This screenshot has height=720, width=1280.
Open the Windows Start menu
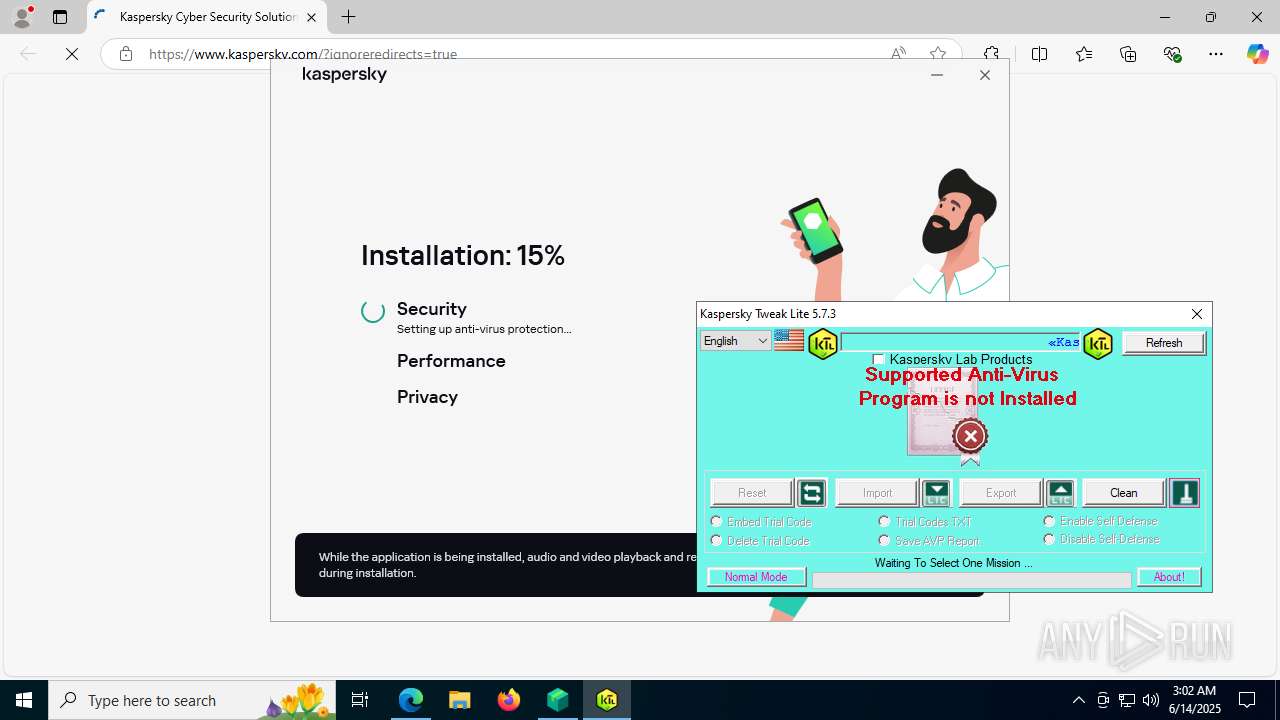coord(24,700)
